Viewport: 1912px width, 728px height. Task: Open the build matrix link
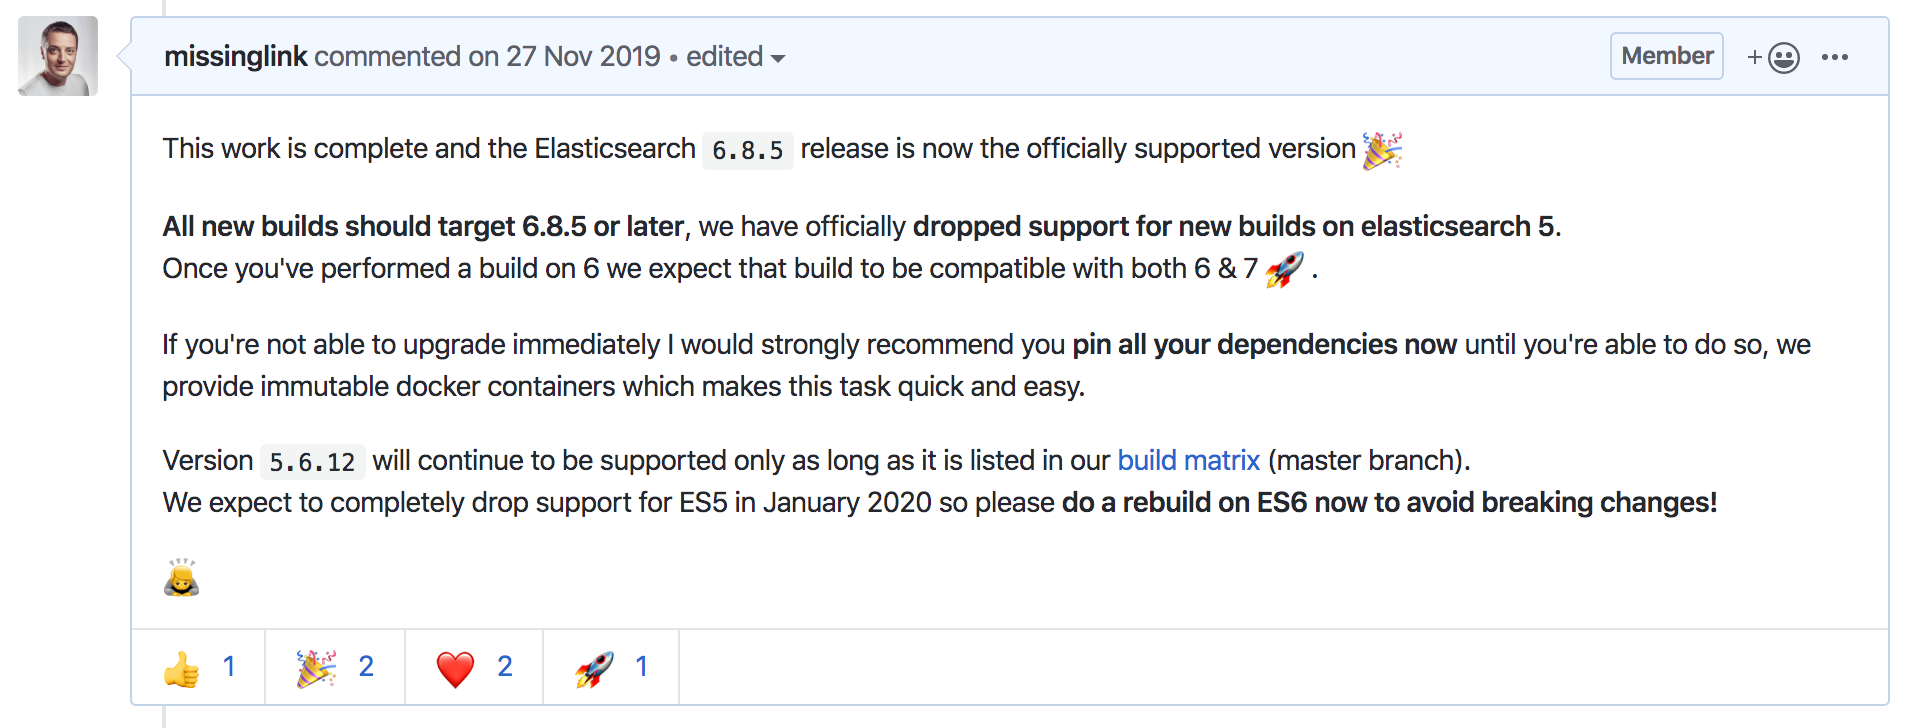pos(1188,460)
